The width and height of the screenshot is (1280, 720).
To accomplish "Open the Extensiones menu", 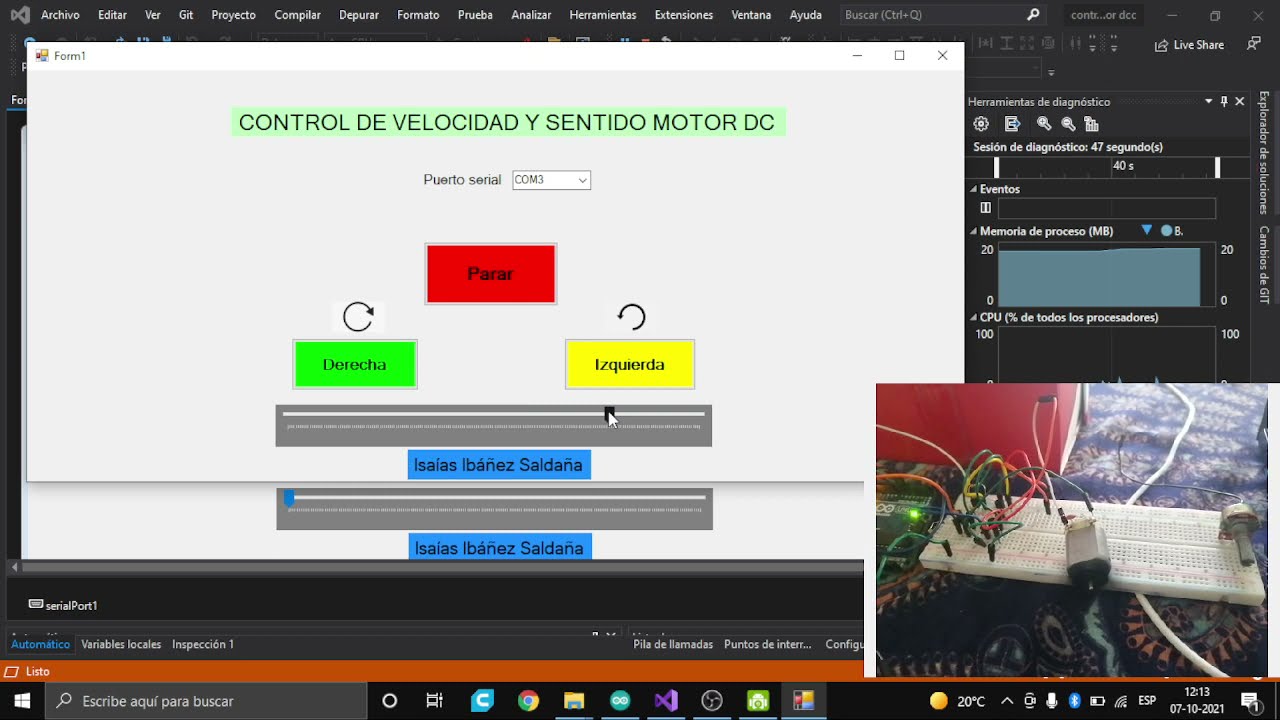I will tap(684, 15).
